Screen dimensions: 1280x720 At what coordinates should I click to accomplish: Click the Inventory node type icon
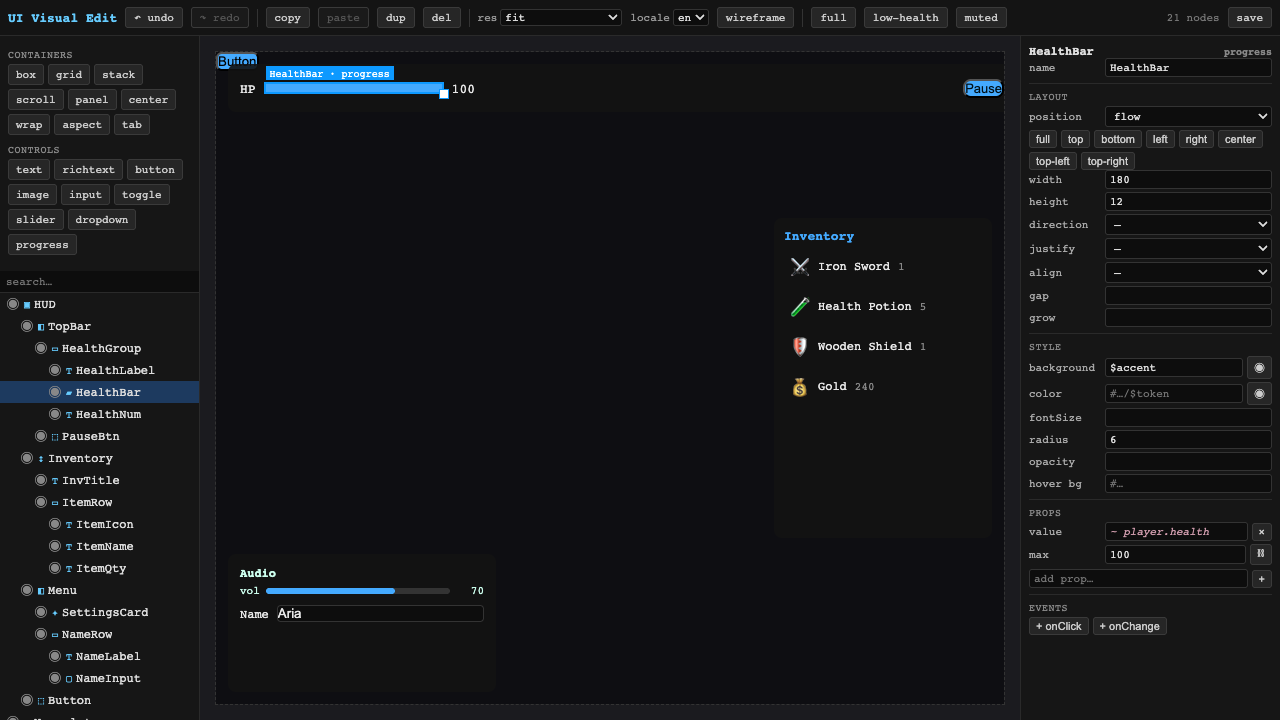pos(41,459)
